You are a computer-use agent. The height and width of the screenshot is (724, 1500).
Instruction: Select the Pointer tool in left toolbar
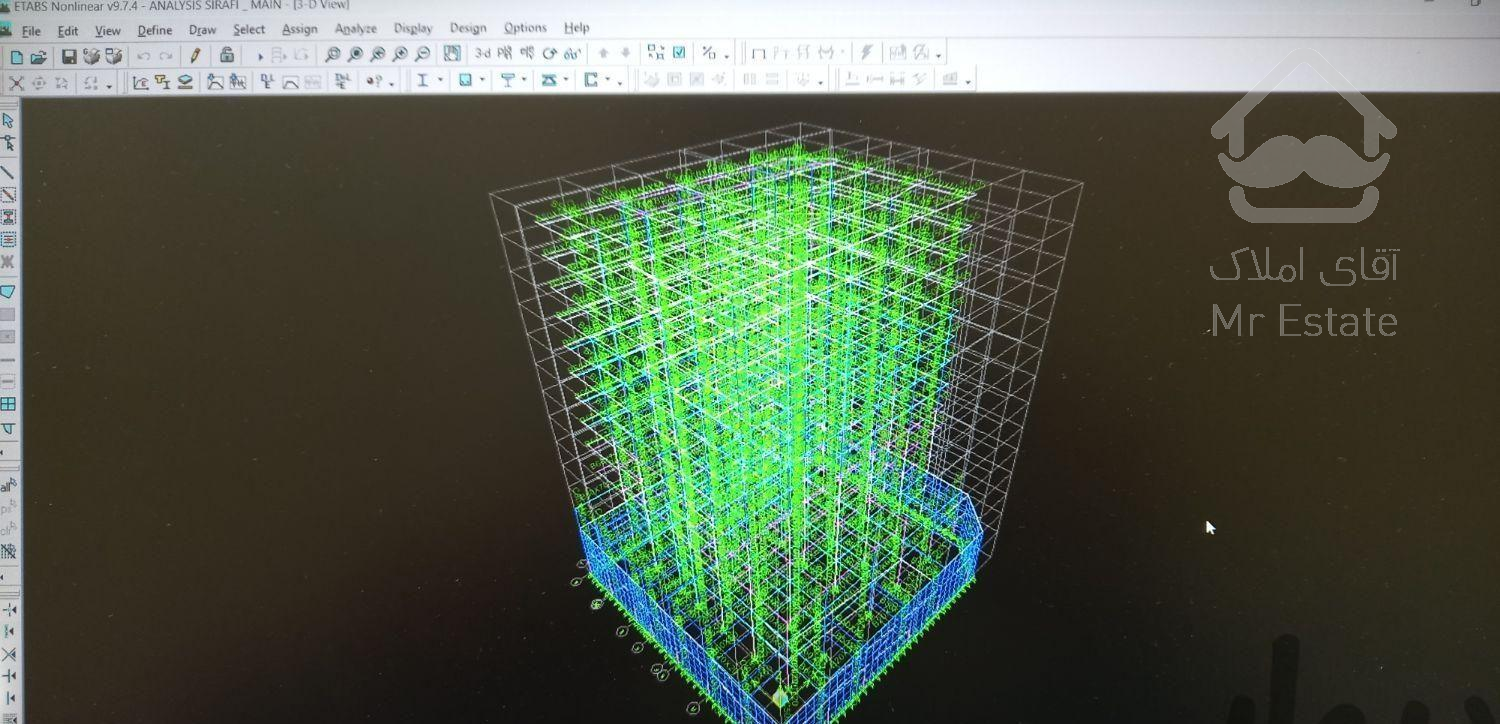[8, 121]
